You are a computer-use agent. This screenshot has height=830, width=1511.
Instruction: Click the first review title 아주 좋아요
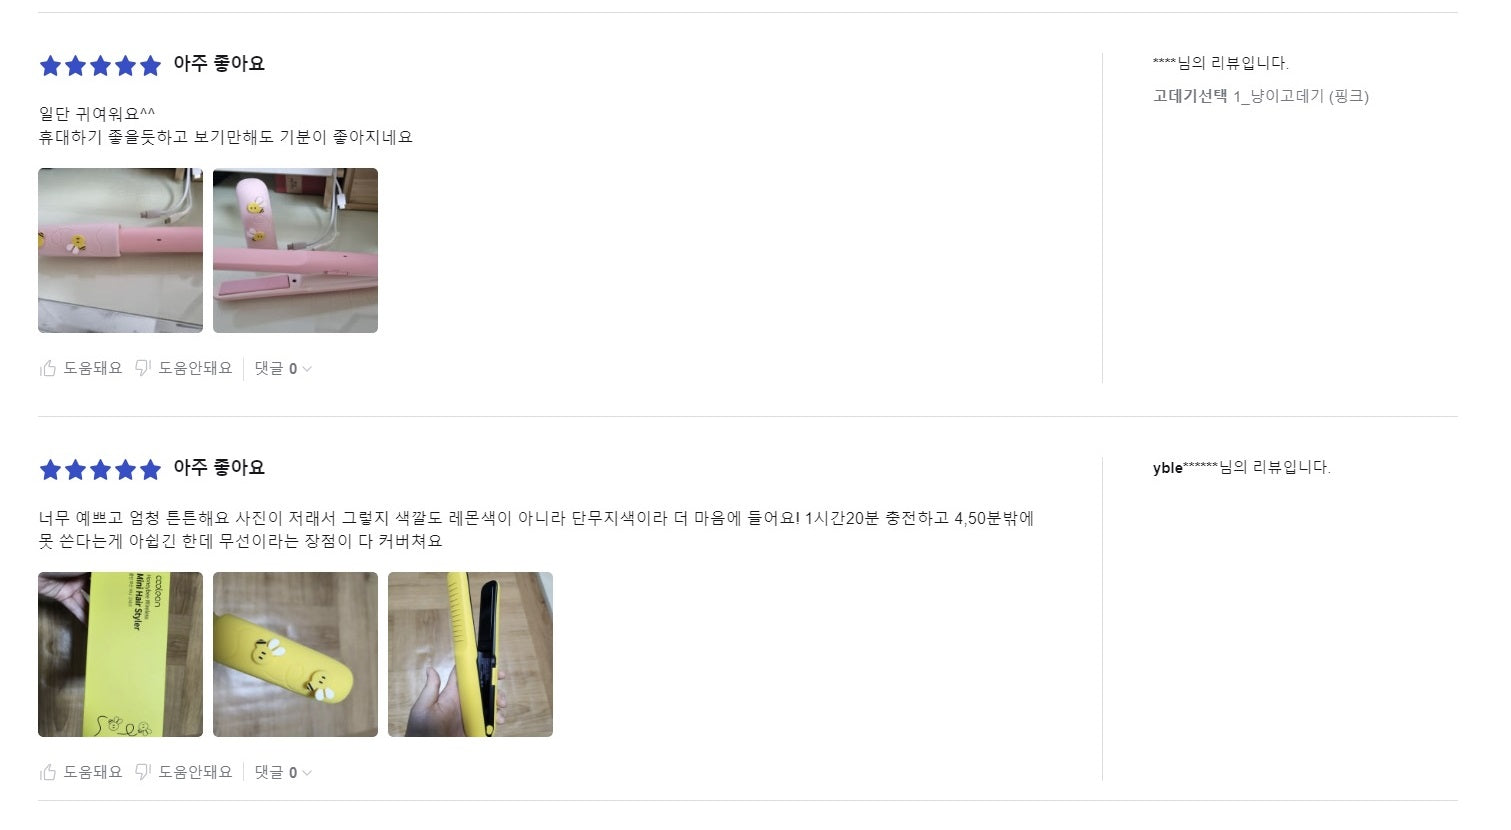pyautogui.click(x=219, y=64)
